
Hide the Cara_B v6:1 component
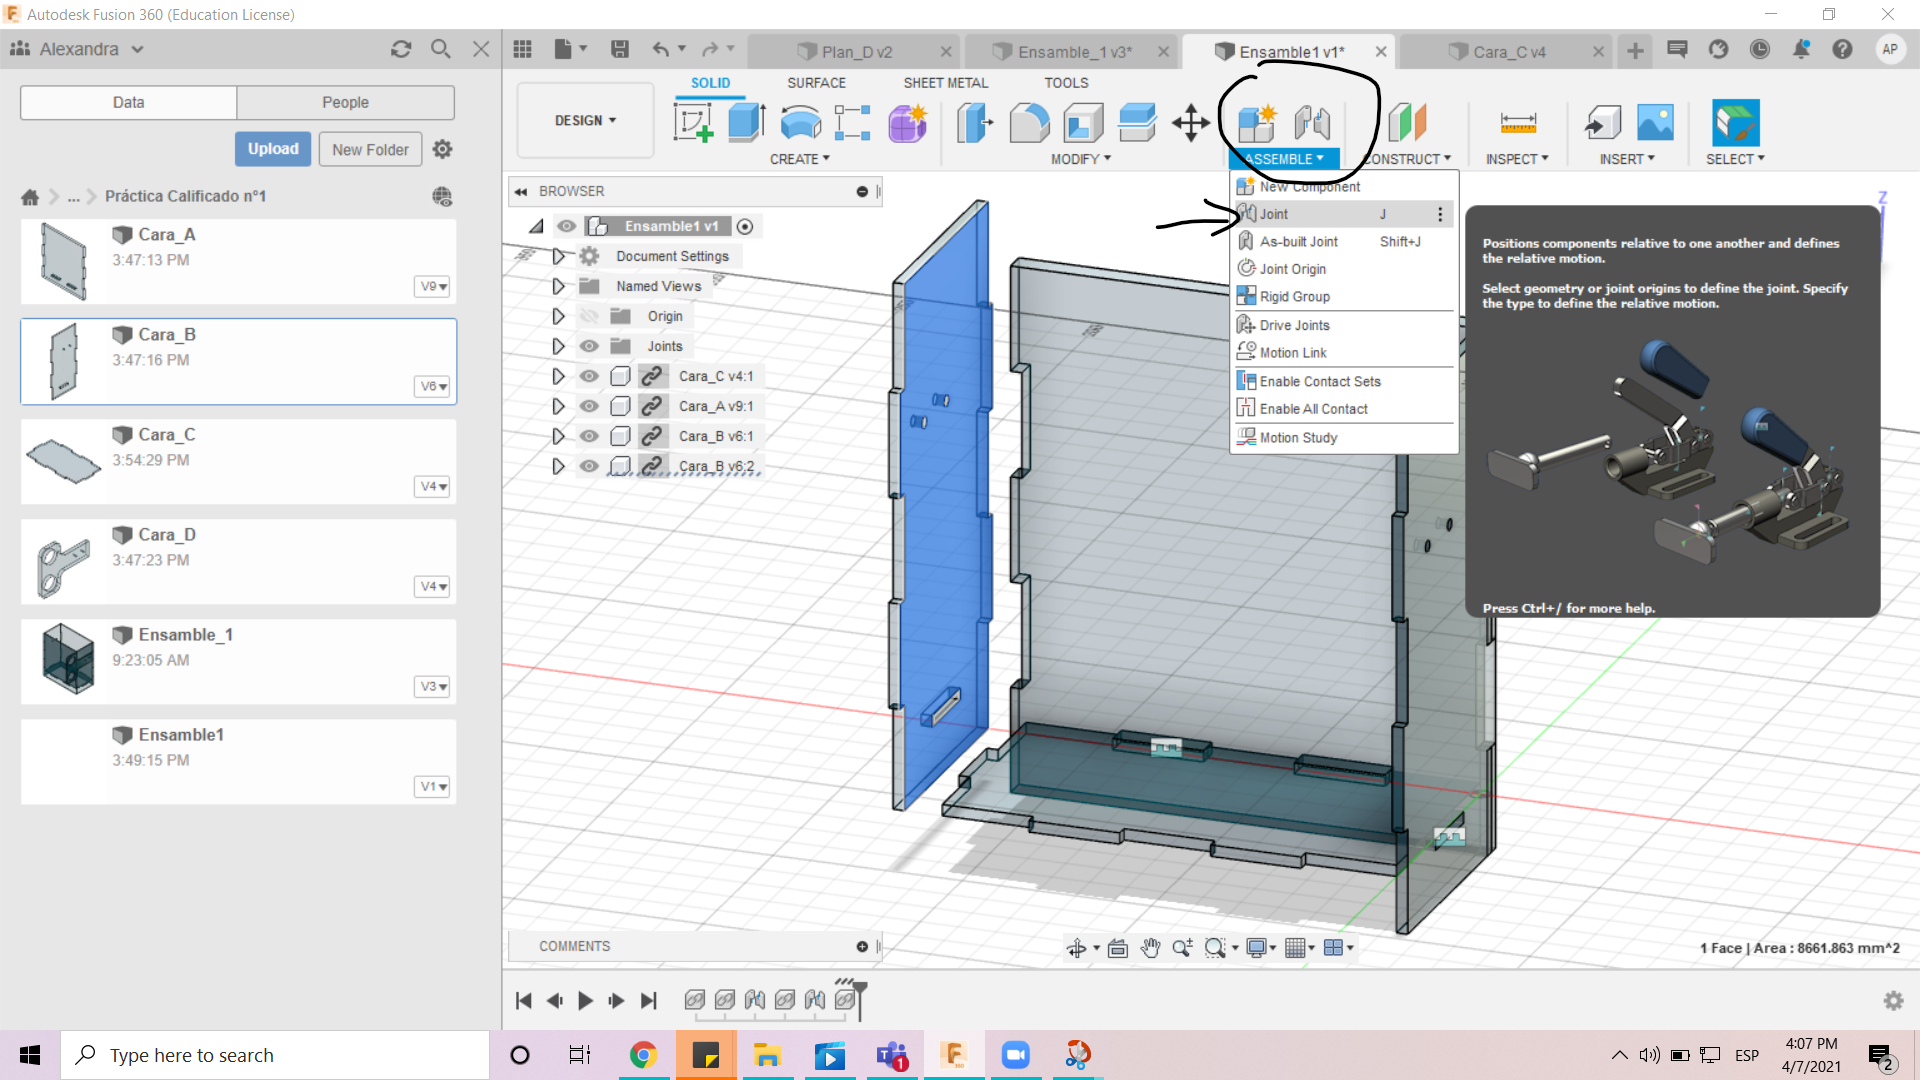coord(589,436)
